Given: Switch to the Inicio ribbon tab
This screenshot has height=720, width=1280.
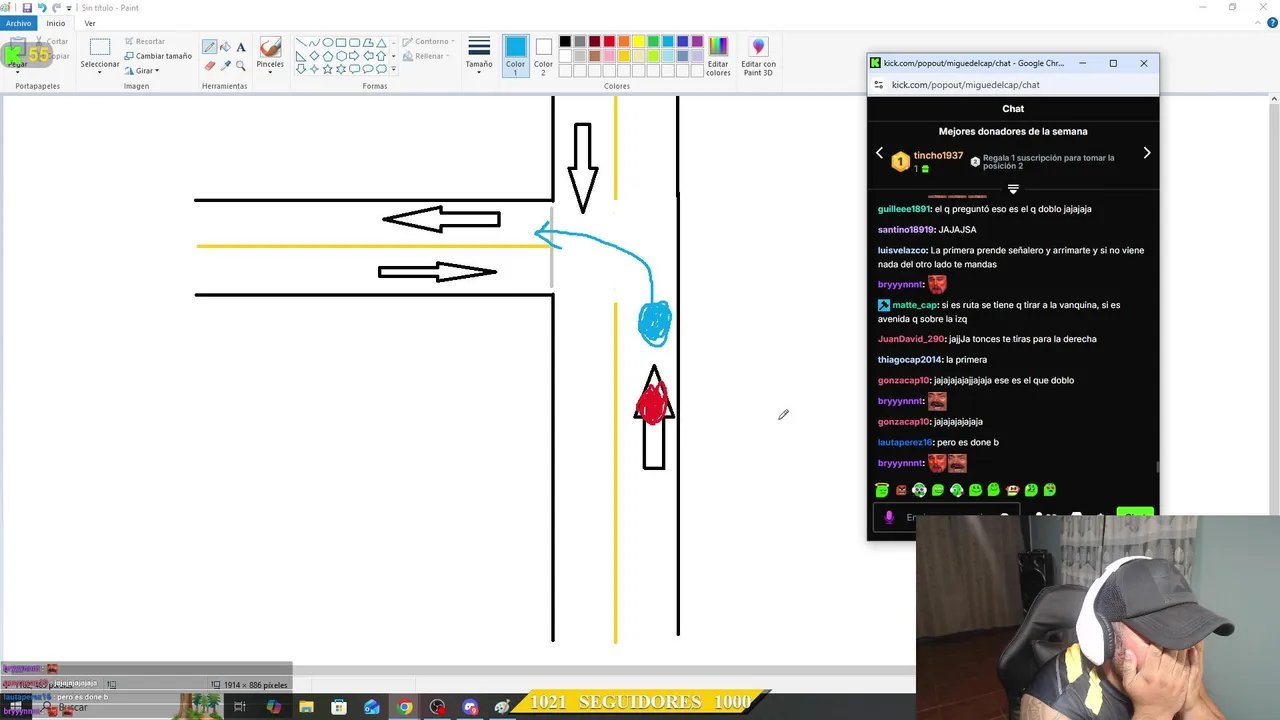Looking at the screenshot, I should tap(56, 23).
